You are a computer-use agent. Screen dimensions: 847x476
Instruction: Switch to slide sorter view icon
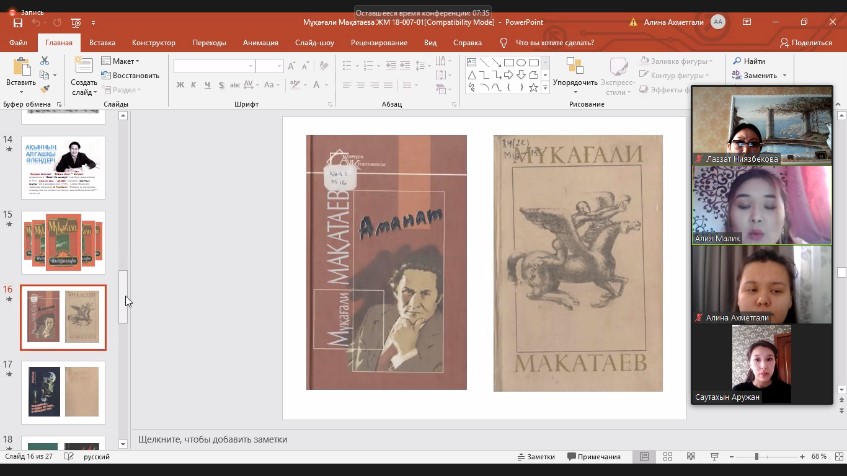pos(667,456)
